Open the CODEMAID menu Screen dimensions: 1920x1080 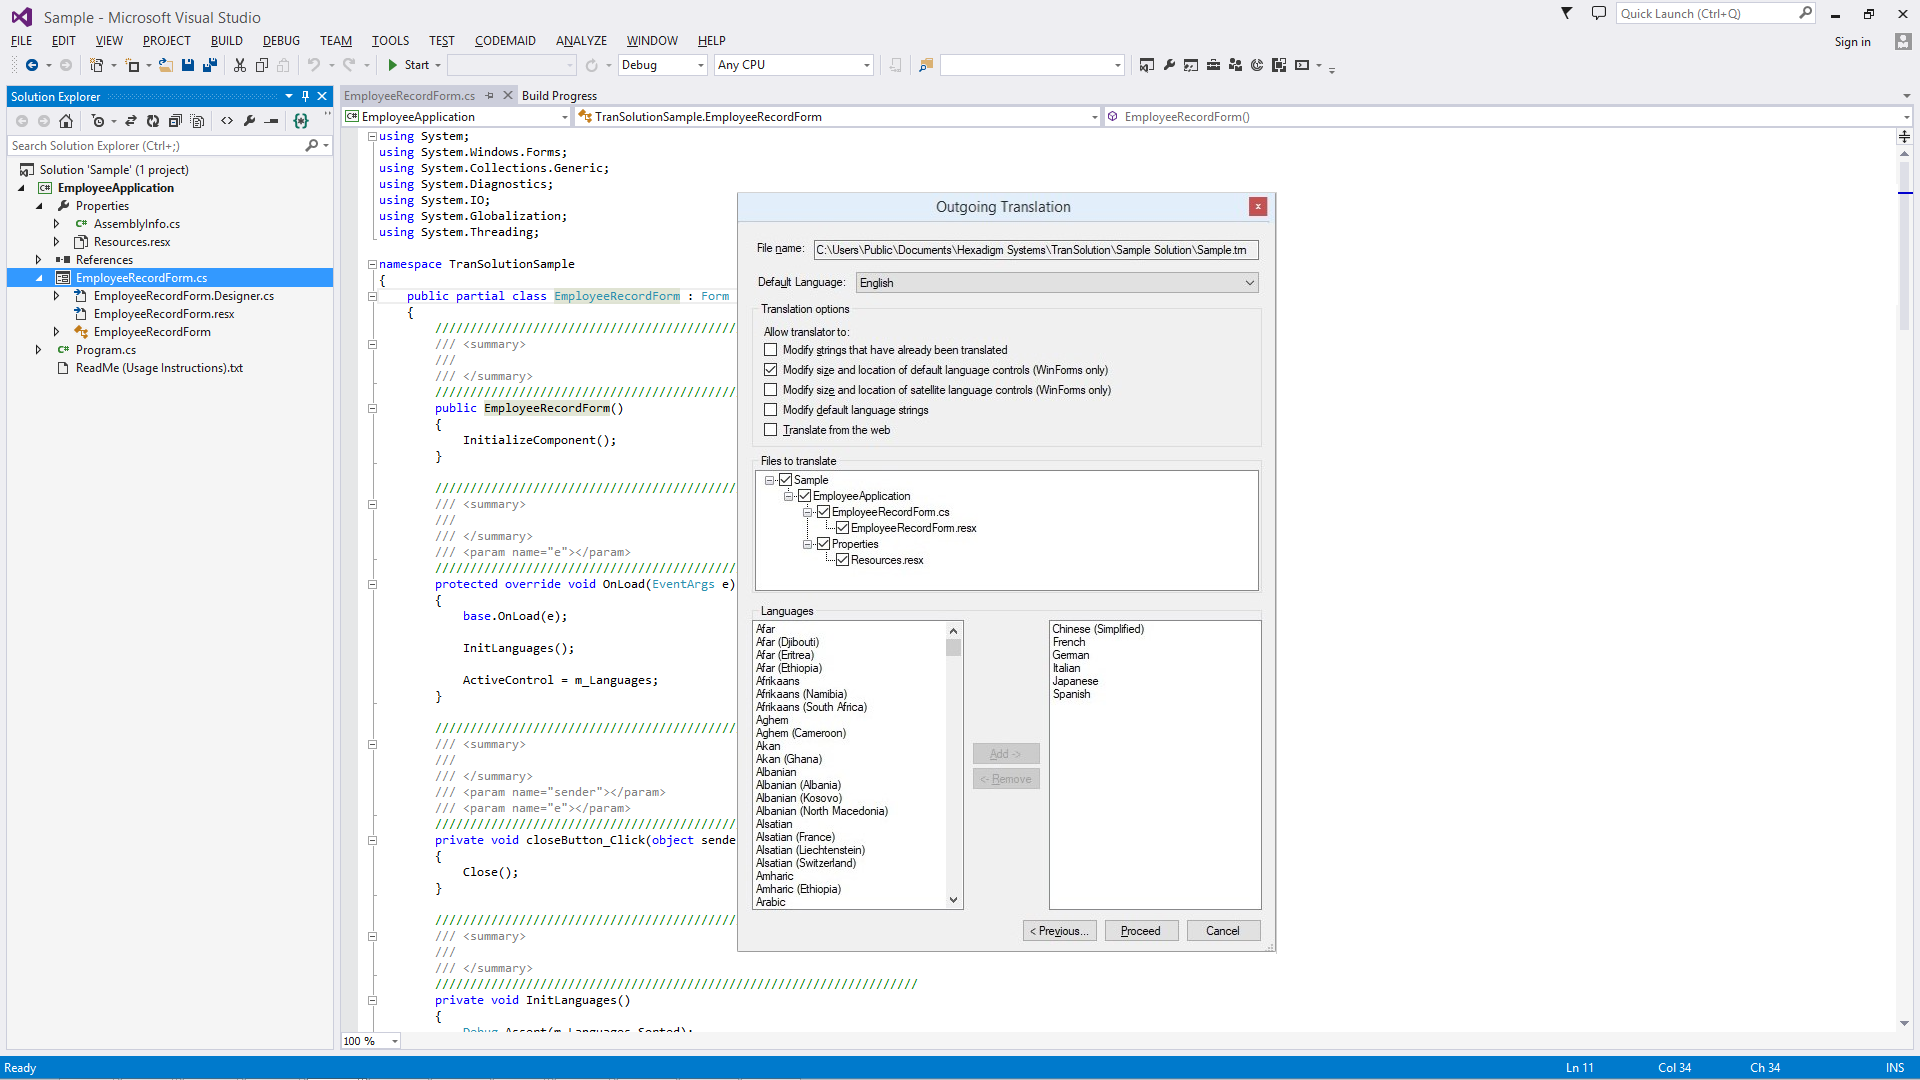(x=505, y=41)
